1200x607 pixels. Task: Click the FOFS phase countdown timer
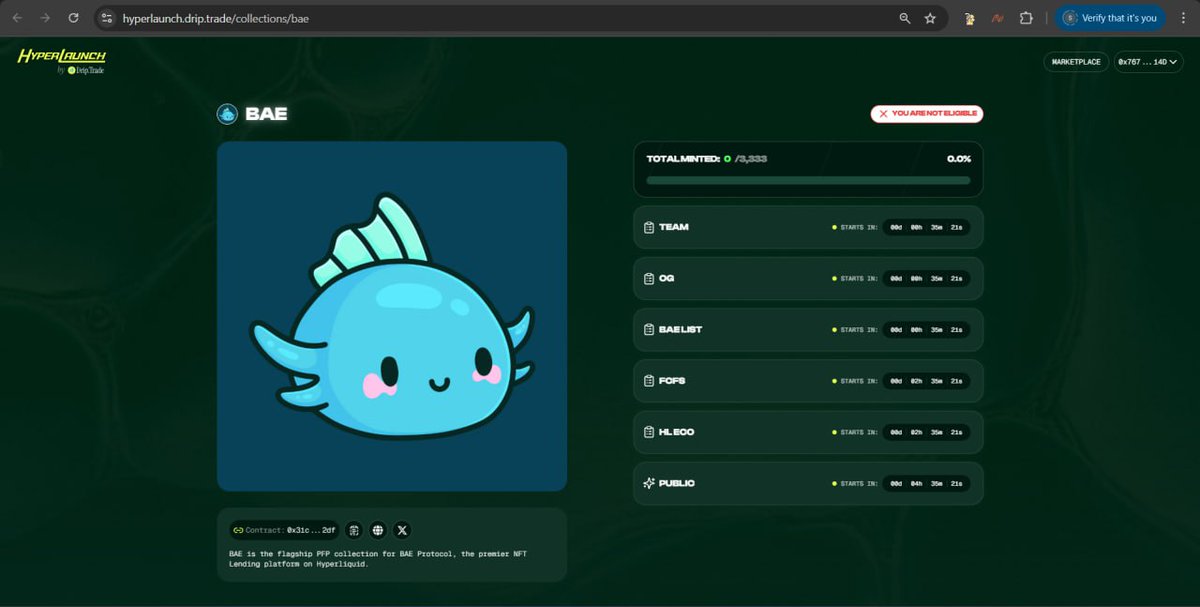927,381
